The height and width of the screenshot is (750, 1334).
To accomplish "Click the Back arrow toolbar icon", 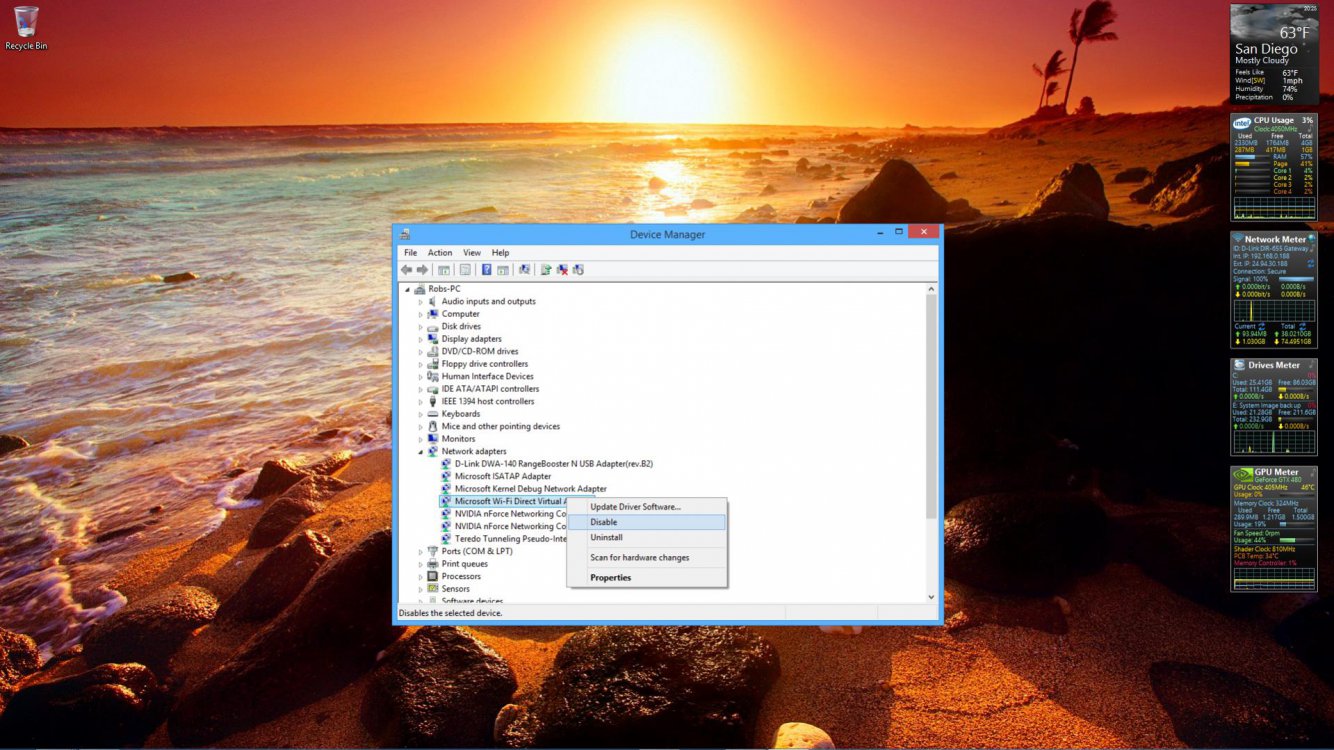I will (x=406, y=270).
